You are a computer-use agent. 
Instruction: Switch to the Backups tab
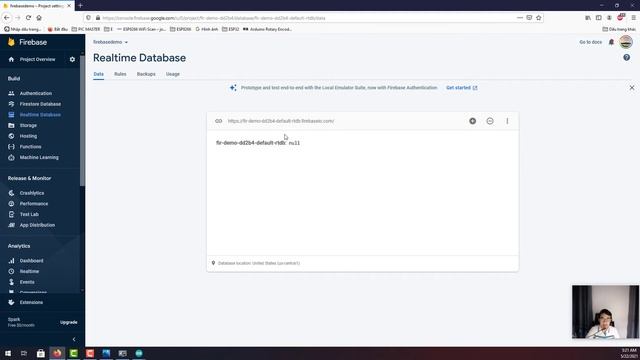click(x=146, y=74)
